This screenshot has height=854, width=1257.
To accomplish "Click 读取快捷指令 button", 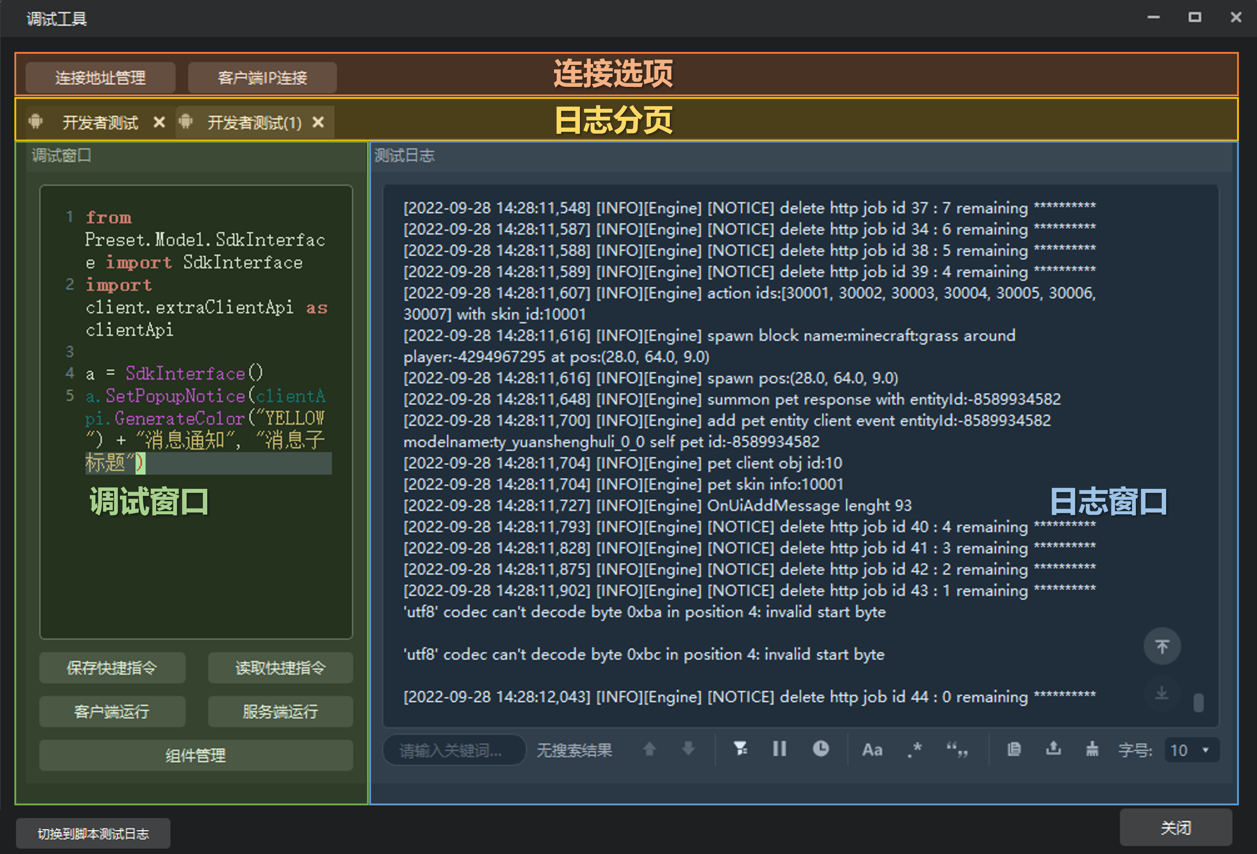I will coord(280,668).
